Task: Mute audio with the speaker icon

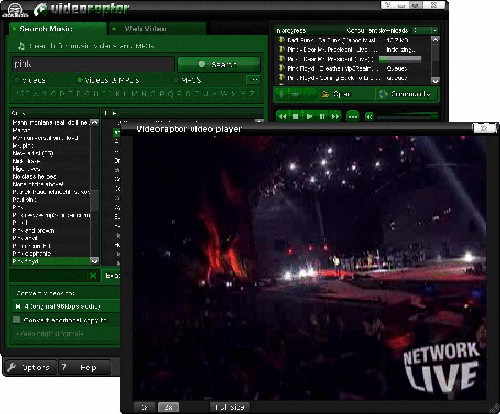Action: (x=369, y=117)
